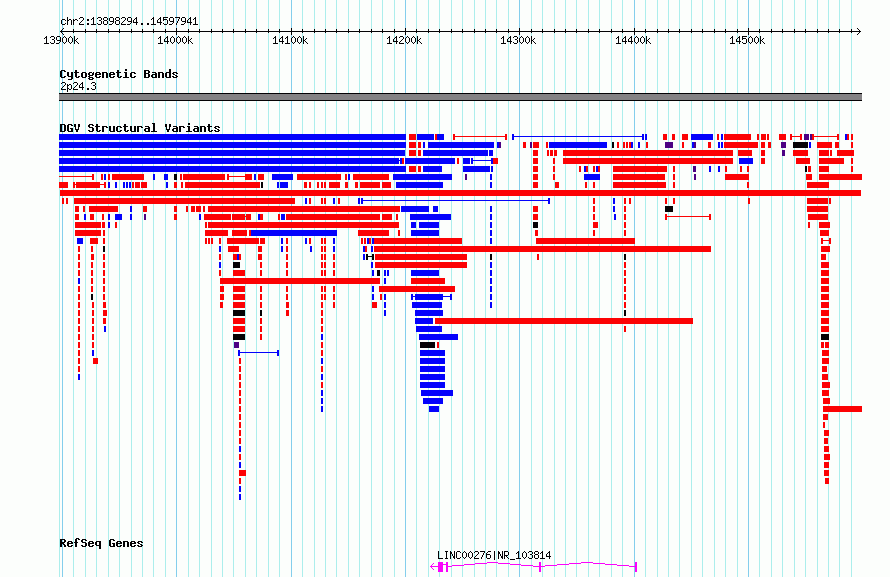Click the lone red bar at the far right edge below the red column
890x577 pixels.
coord(842,409)
